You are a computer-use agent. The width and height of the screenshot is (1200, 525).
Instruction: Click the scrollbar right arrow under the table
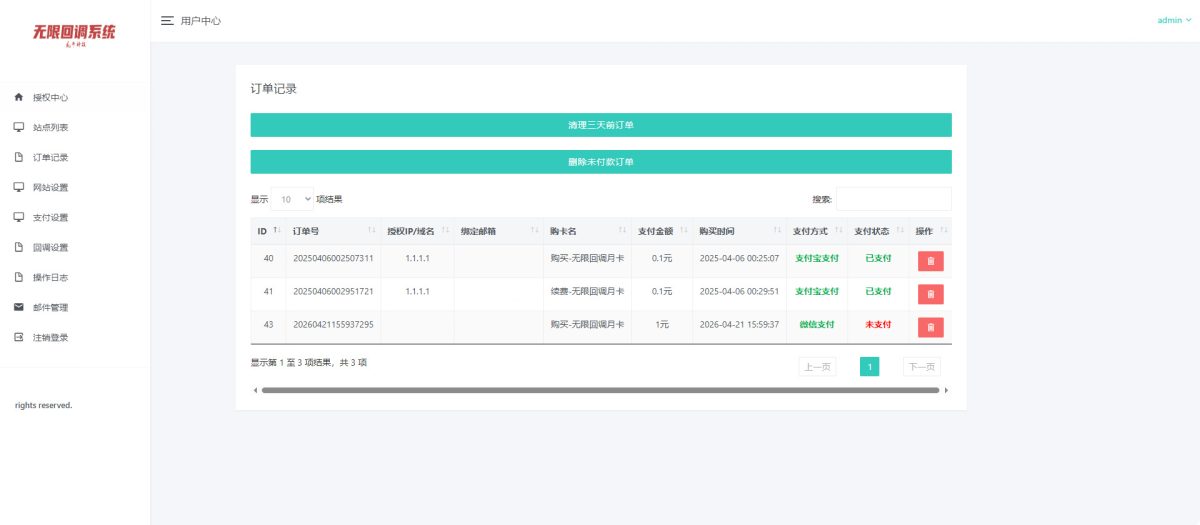point(946,390)
